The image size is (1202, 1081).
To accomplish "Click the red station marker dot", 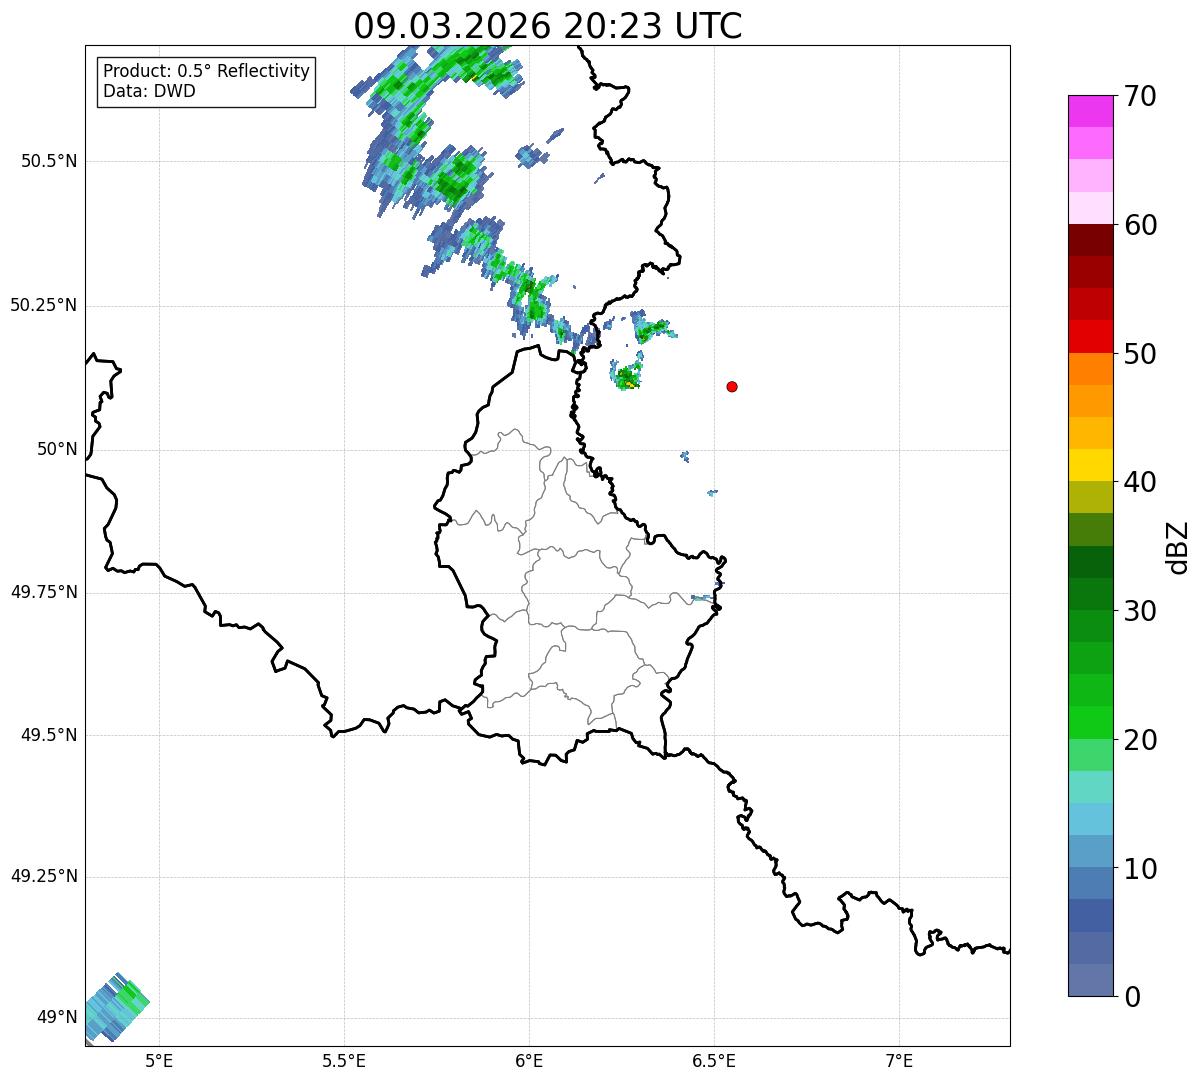I will tap(732, 386).
